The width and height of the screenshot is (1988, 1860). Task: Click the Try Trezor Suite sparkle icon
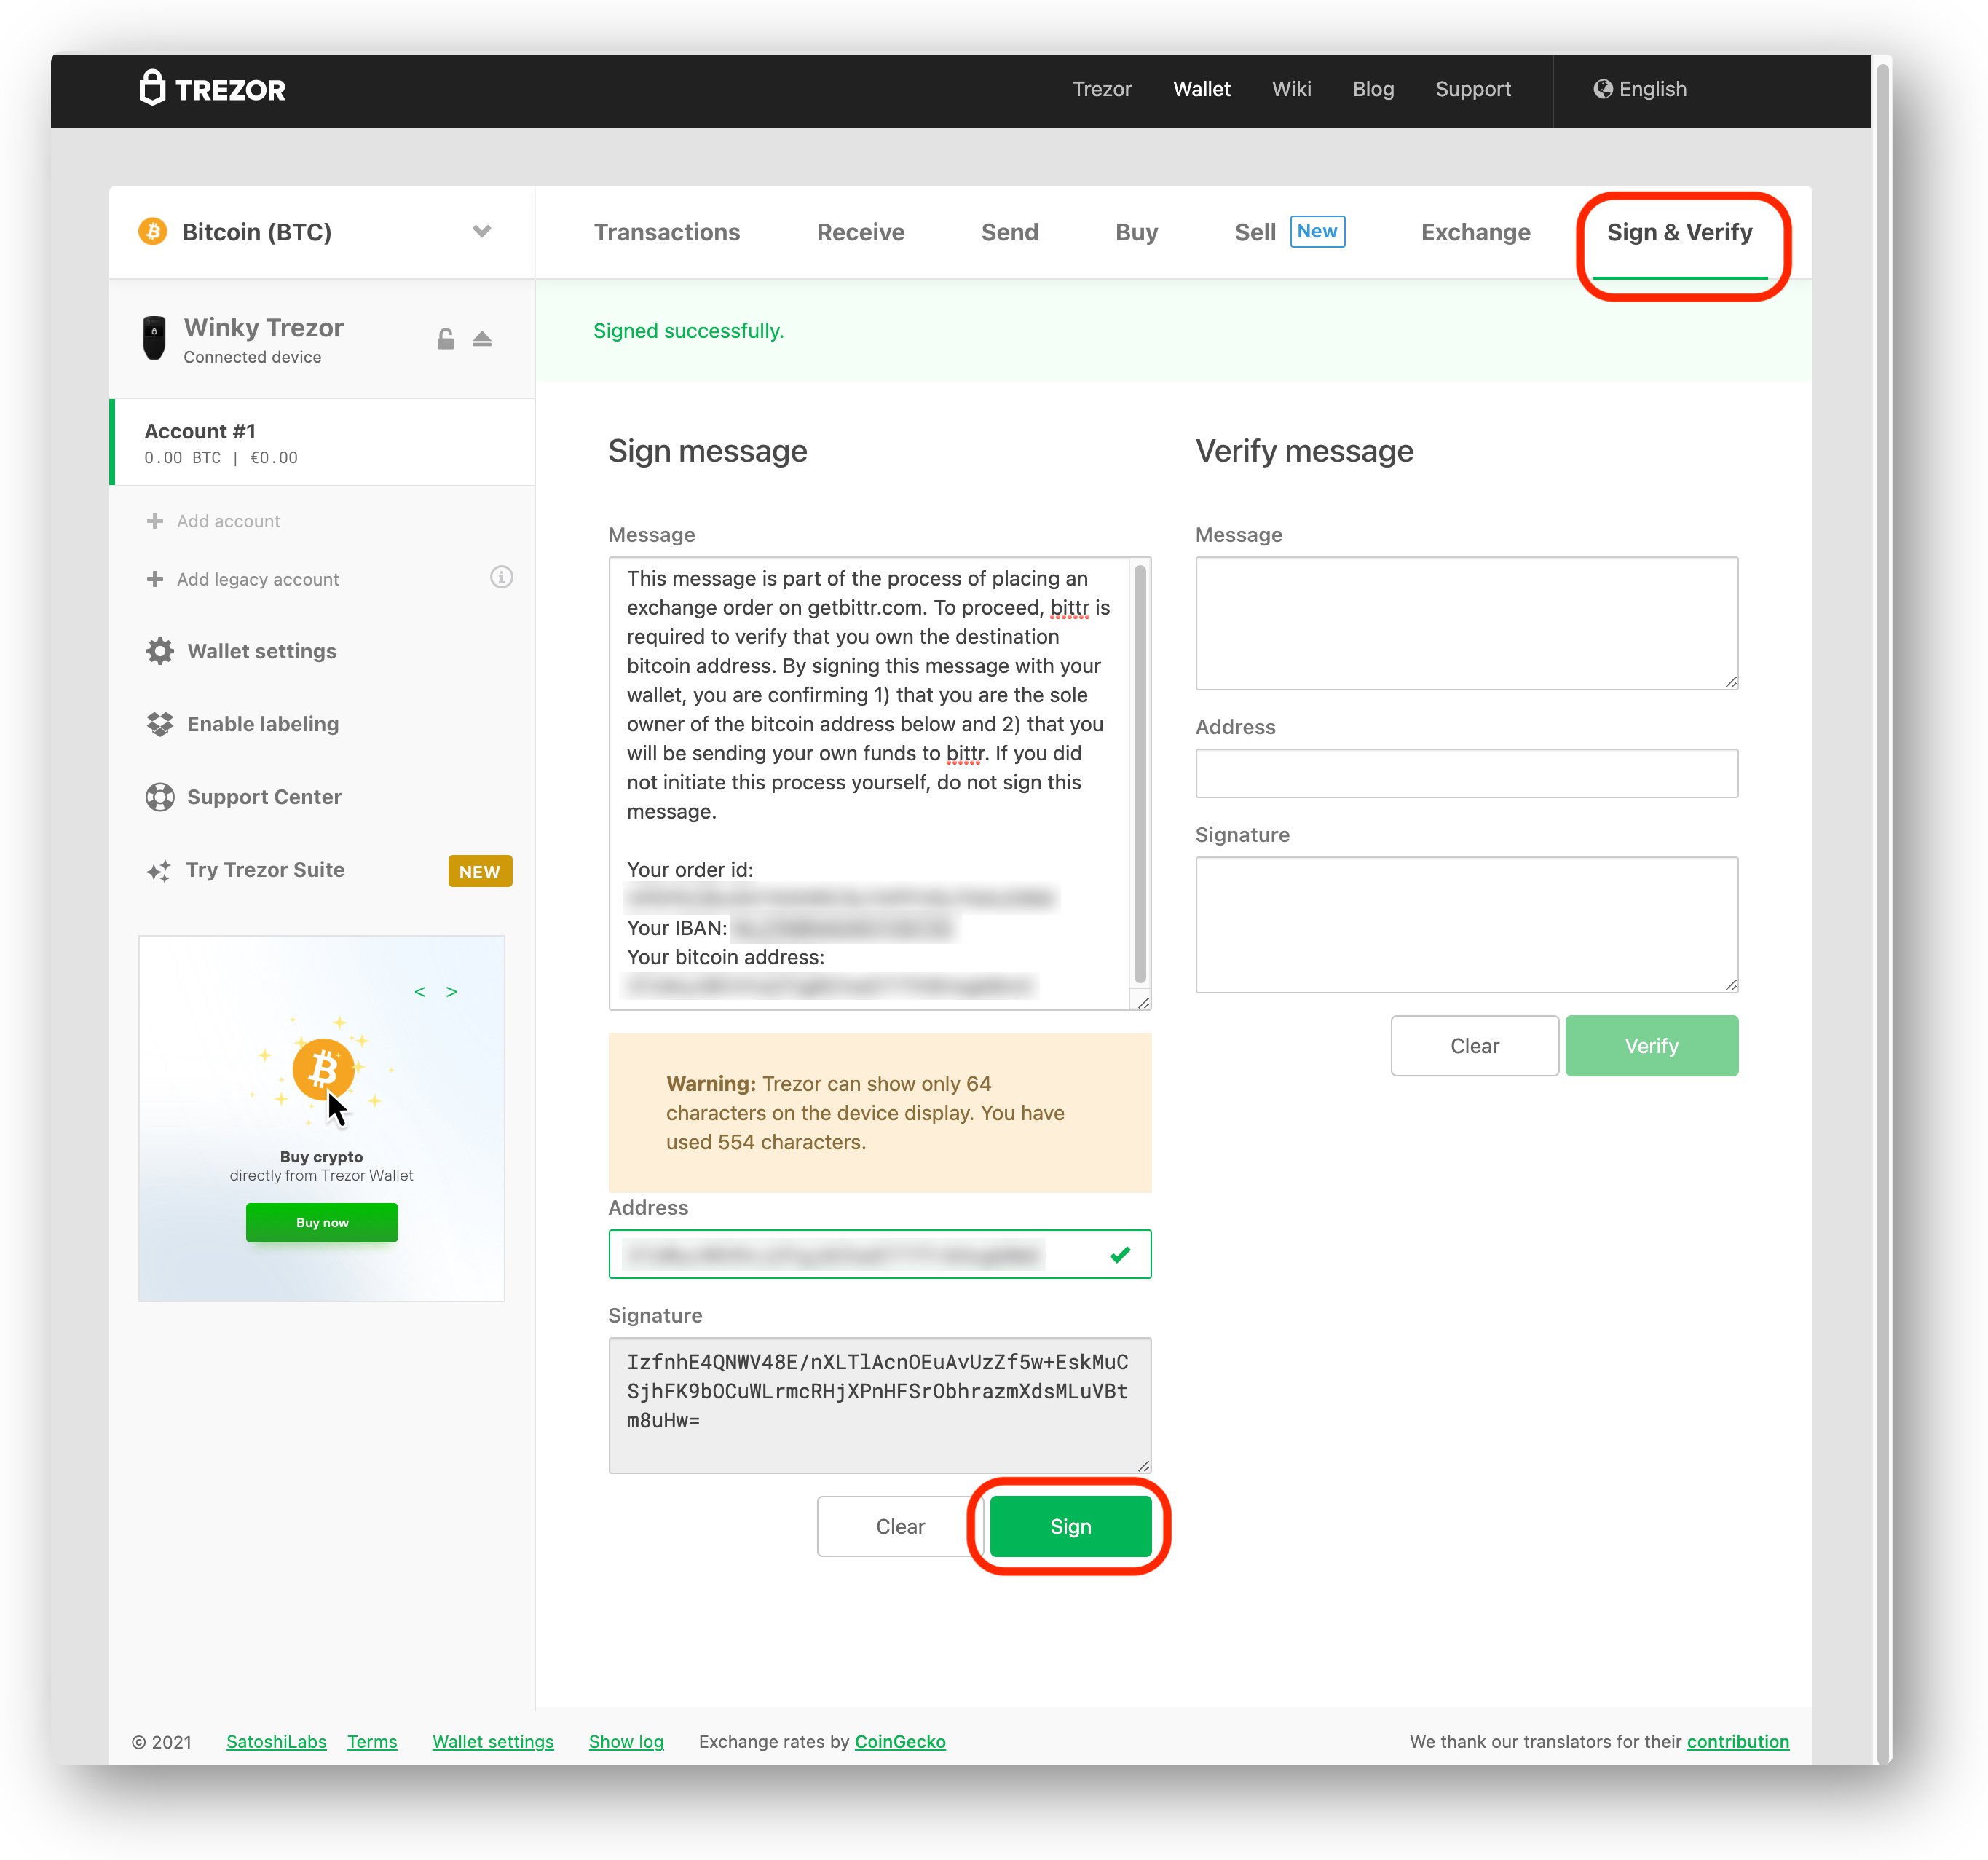pyautogui.click(x=158, y=871)
